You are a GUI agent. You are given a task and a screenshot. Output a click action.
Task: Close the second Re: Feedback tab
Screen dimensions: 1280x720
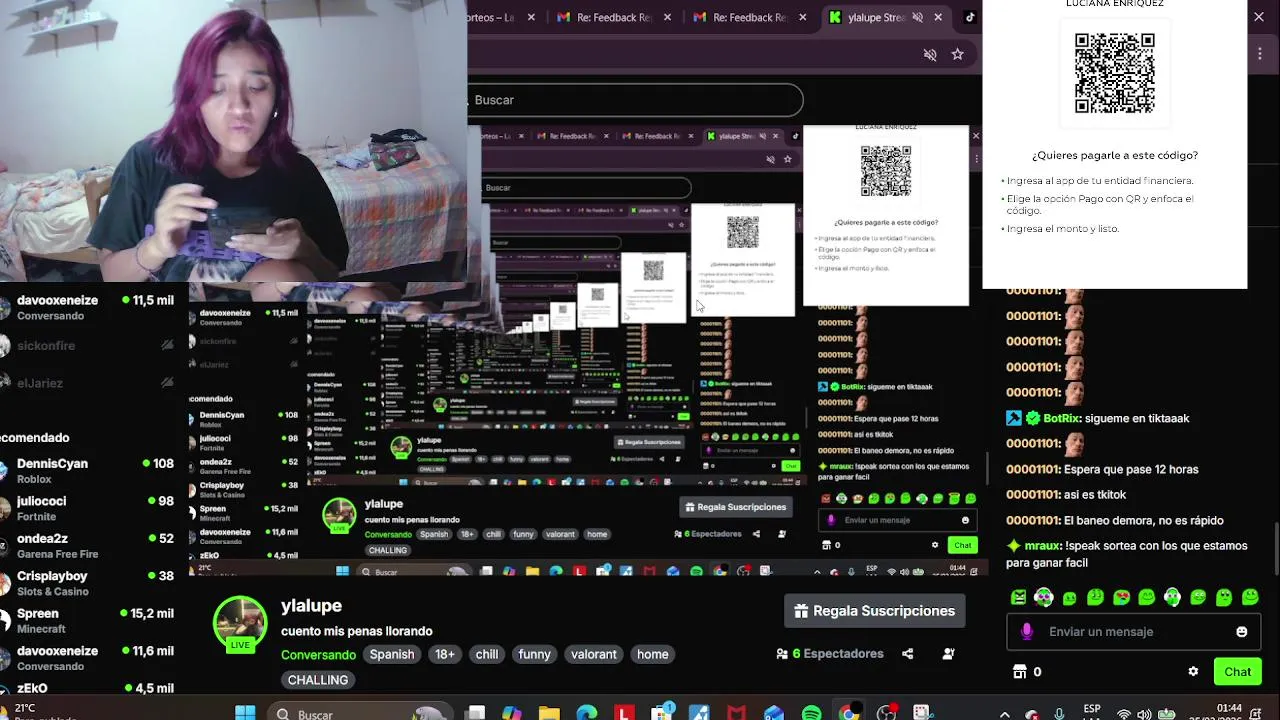802,17
